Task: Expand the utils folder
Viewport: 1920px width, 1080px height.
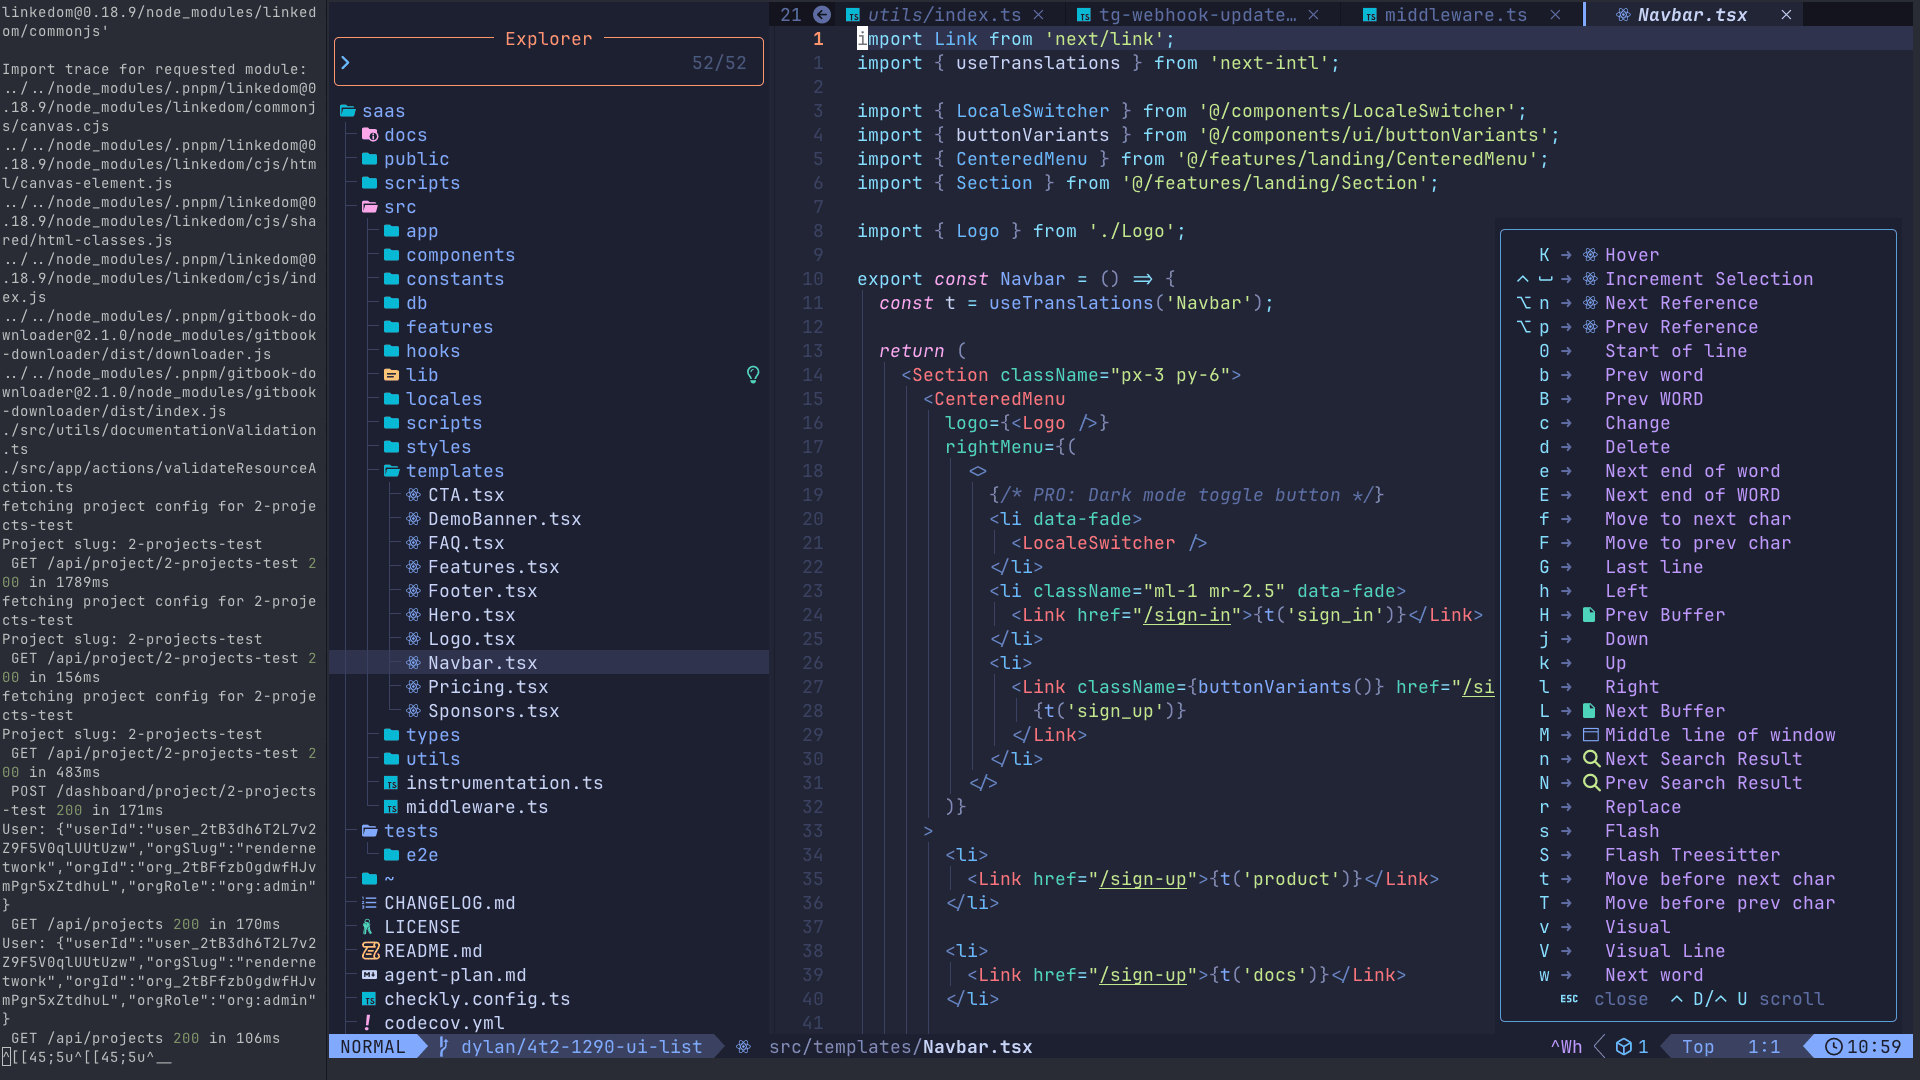Action: [392, 759]
